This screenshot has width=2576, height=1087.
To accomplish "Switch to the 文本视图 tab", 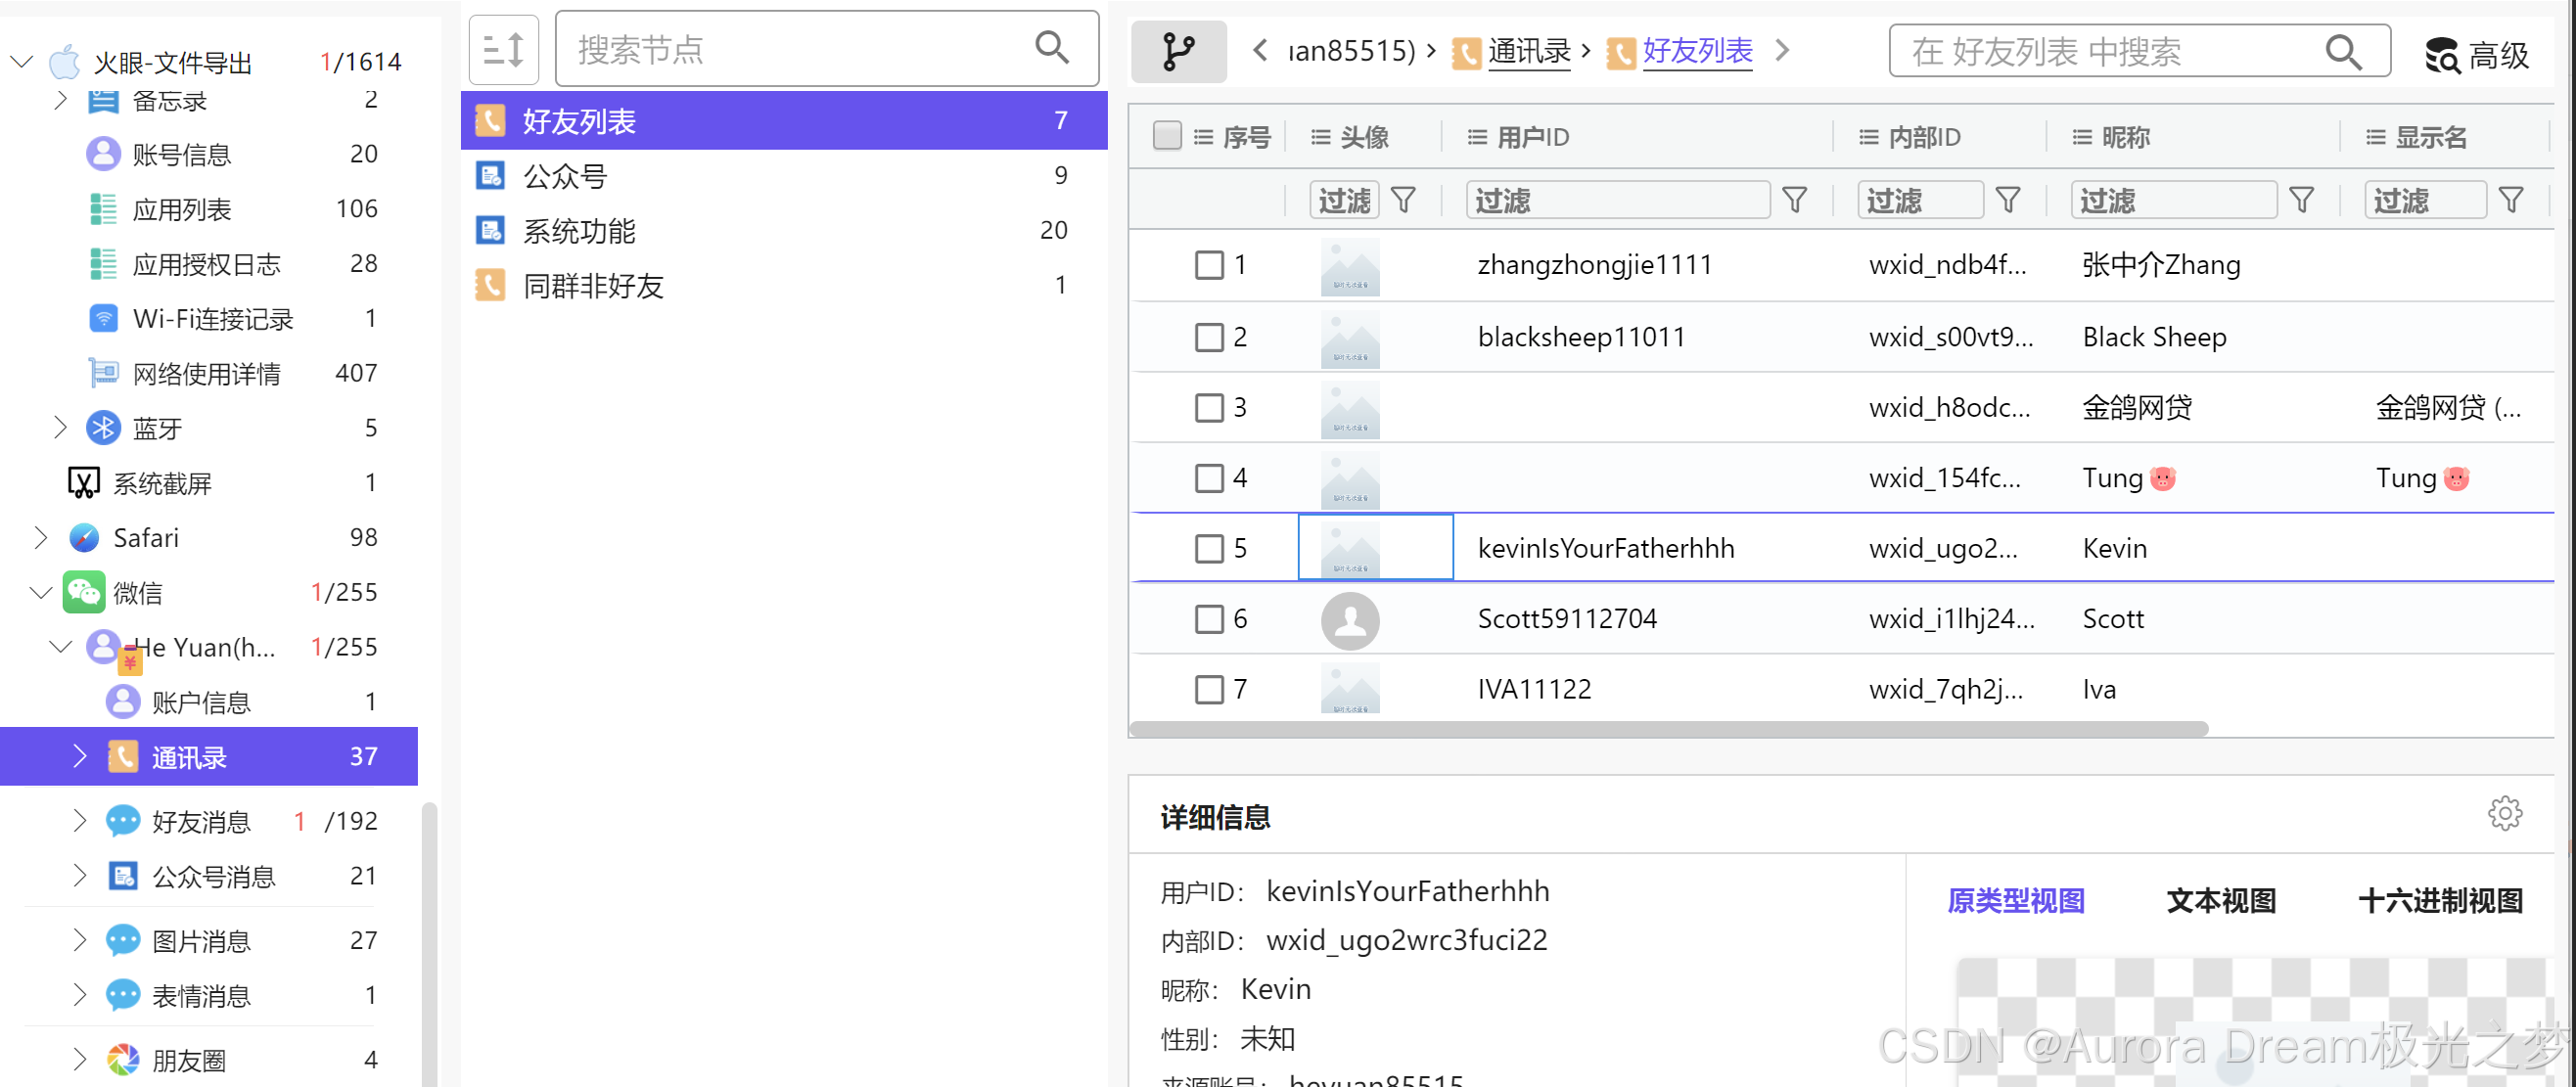I will pyautogui.click(x=2220, y=901).
